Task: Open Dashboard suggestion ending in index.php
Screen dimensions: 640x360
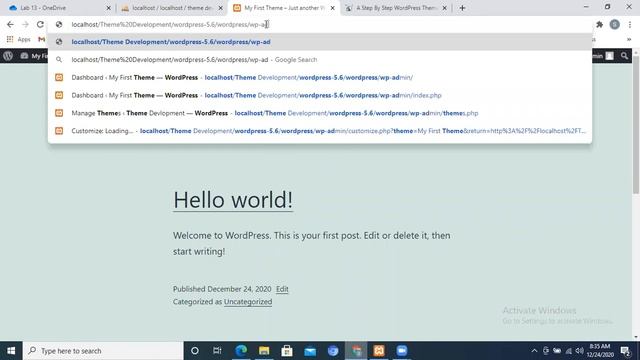Action: tap(320, 95)
